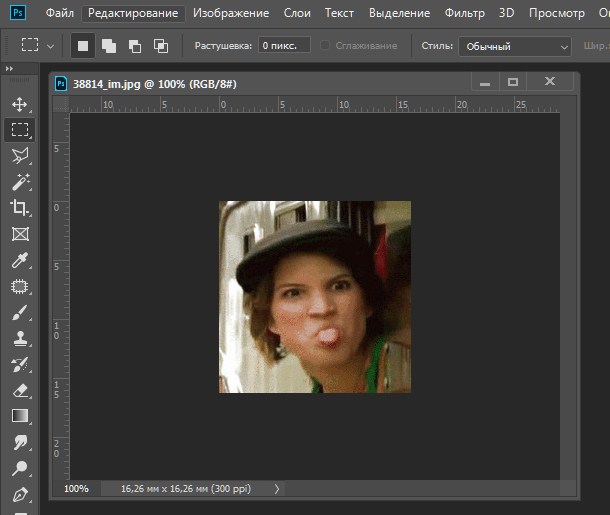
Task: Click the Photoshop logo icon
Action: (18, 12)
